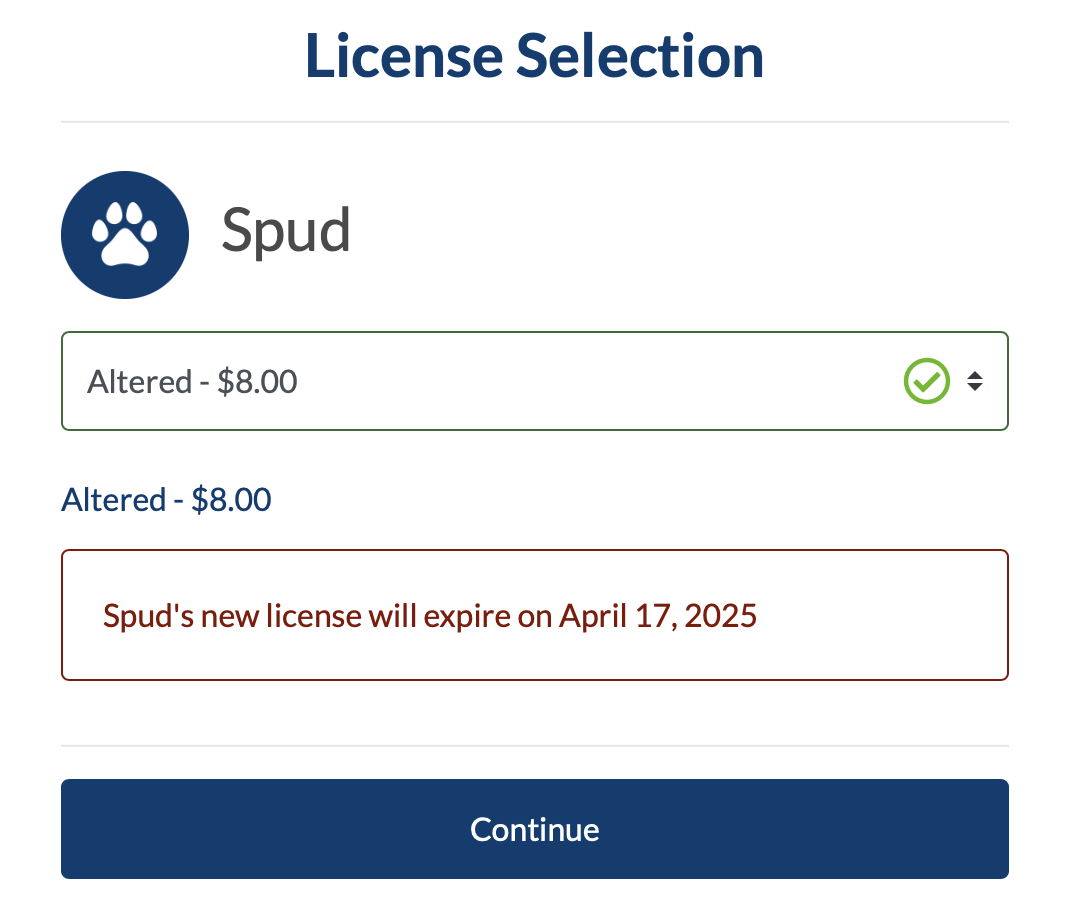Click the checkmark confirming the license choice
Screen dimensions: 1072x918
[926, 381]
